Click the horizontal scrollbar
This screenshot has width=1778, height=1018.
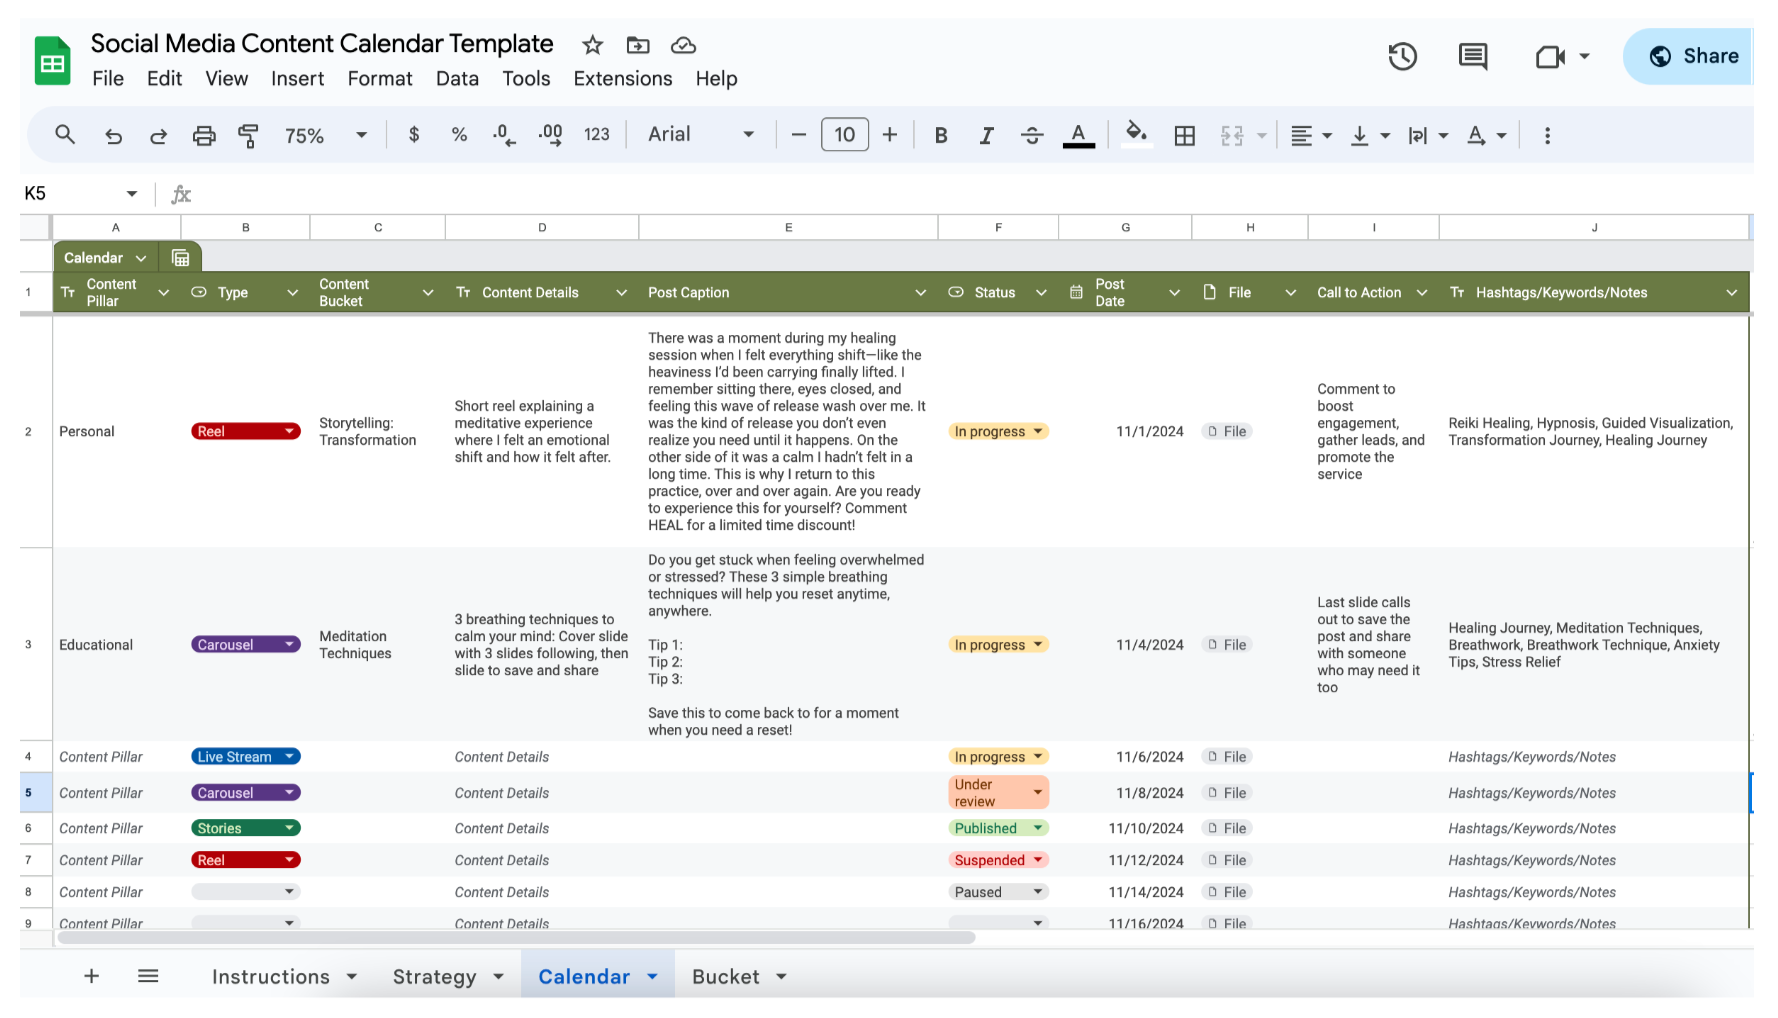tap(516, 938)
